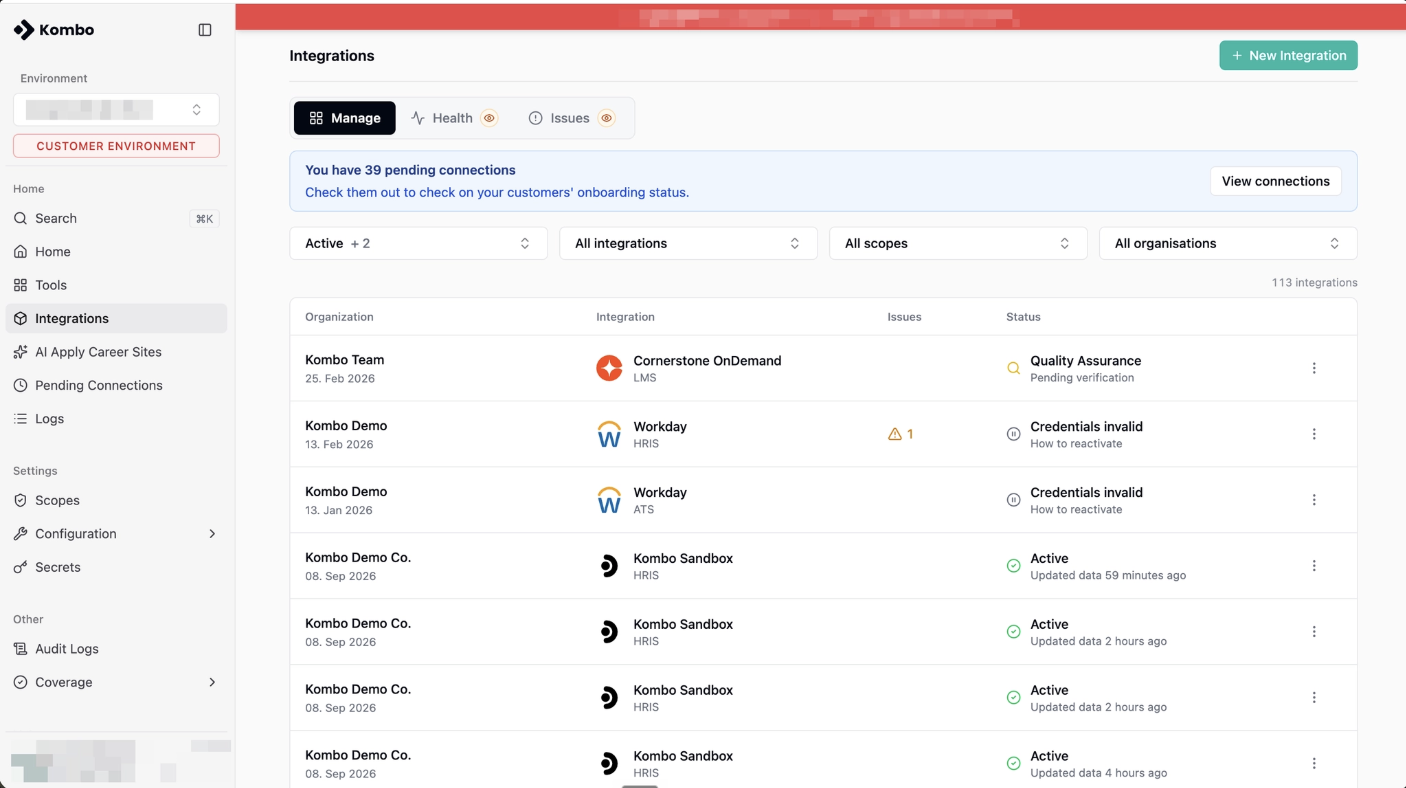The width and height of the screenshot is (1406, 788).
Task: Open the Active +2 status filter
Action: coord(418,243)
